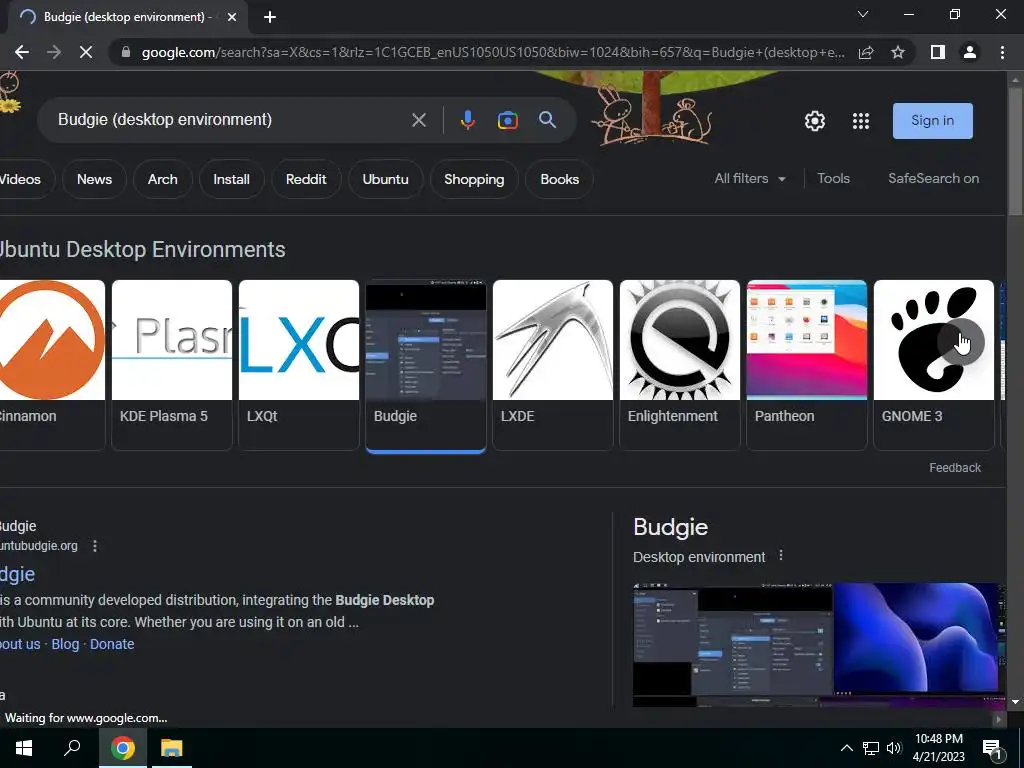Go back to the previous page
This screenshot has height=768, width=1024.
[22, 52]
